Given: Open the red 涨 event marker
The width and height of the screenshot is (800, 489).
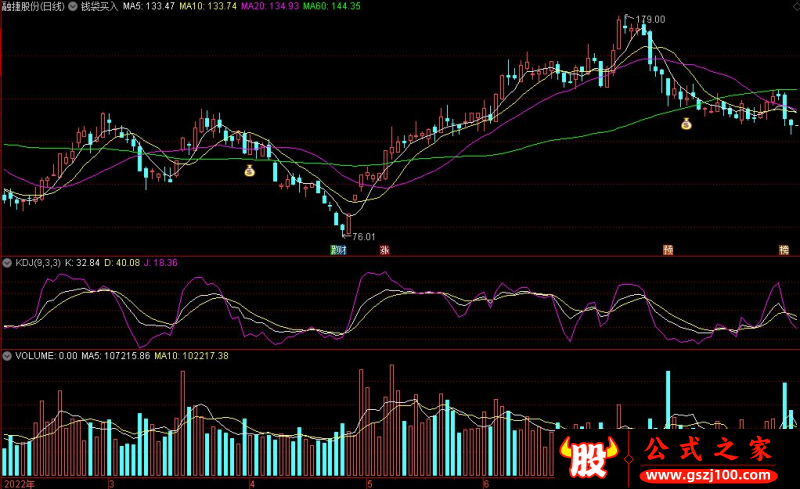Looking at the screenshot, I should pyautogui.click(x=384, y=250).
